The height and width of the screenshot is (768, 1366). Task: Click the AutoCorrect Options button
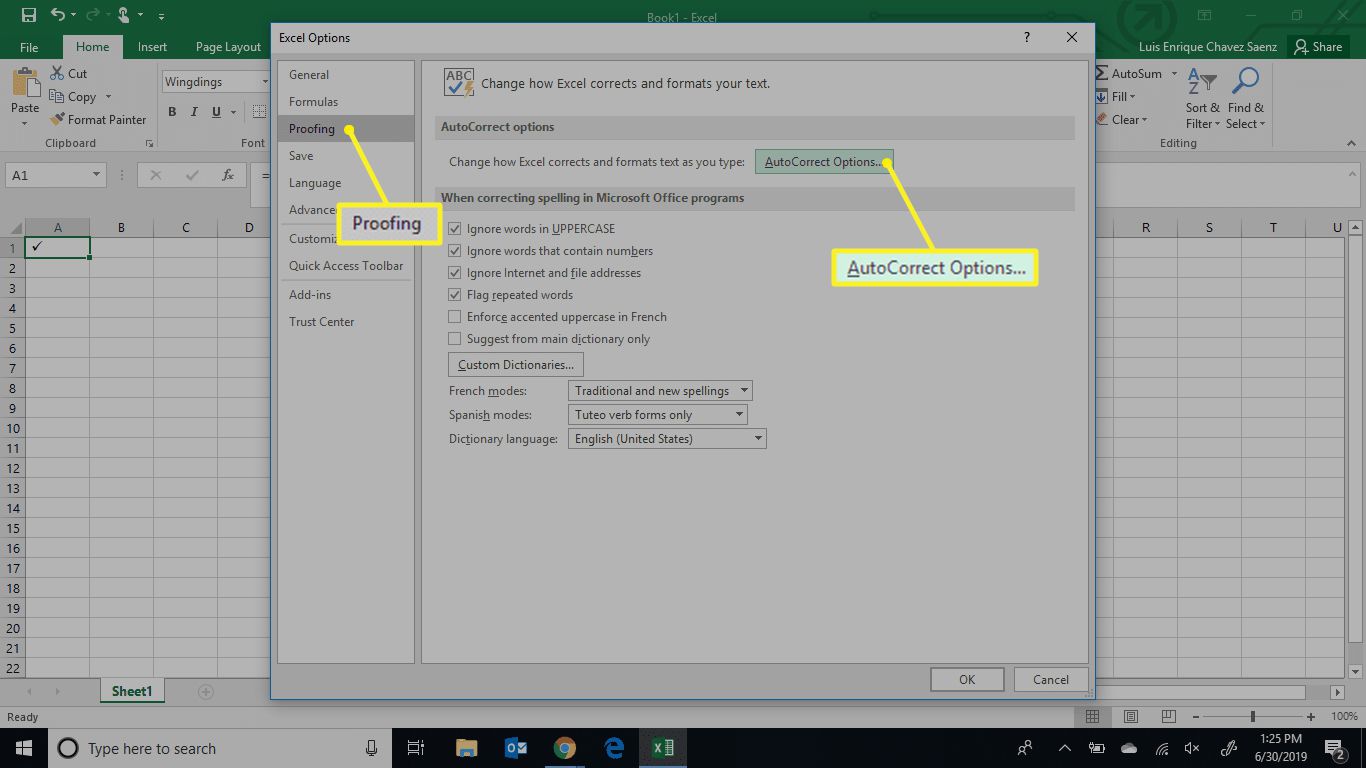click(x=824, y=162)
